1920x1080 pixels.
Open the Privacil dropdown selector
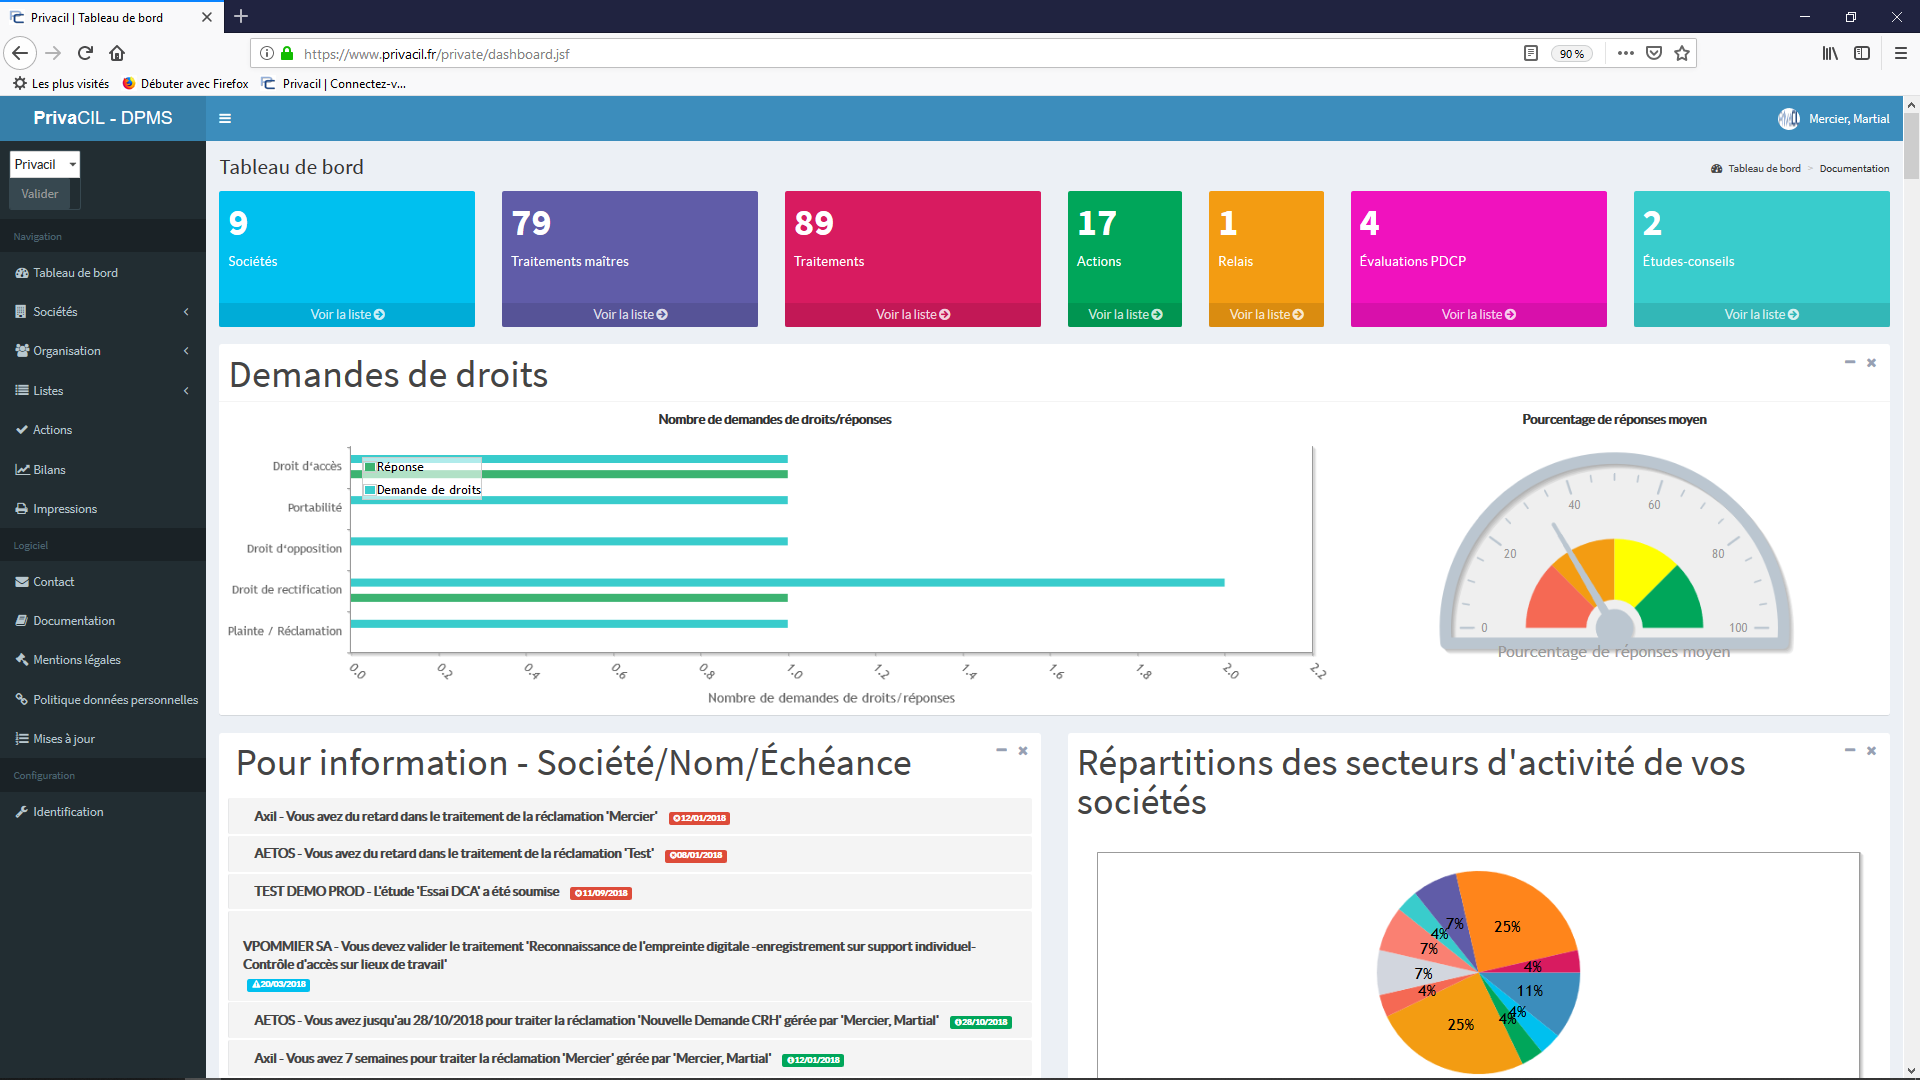click(45, 164)
